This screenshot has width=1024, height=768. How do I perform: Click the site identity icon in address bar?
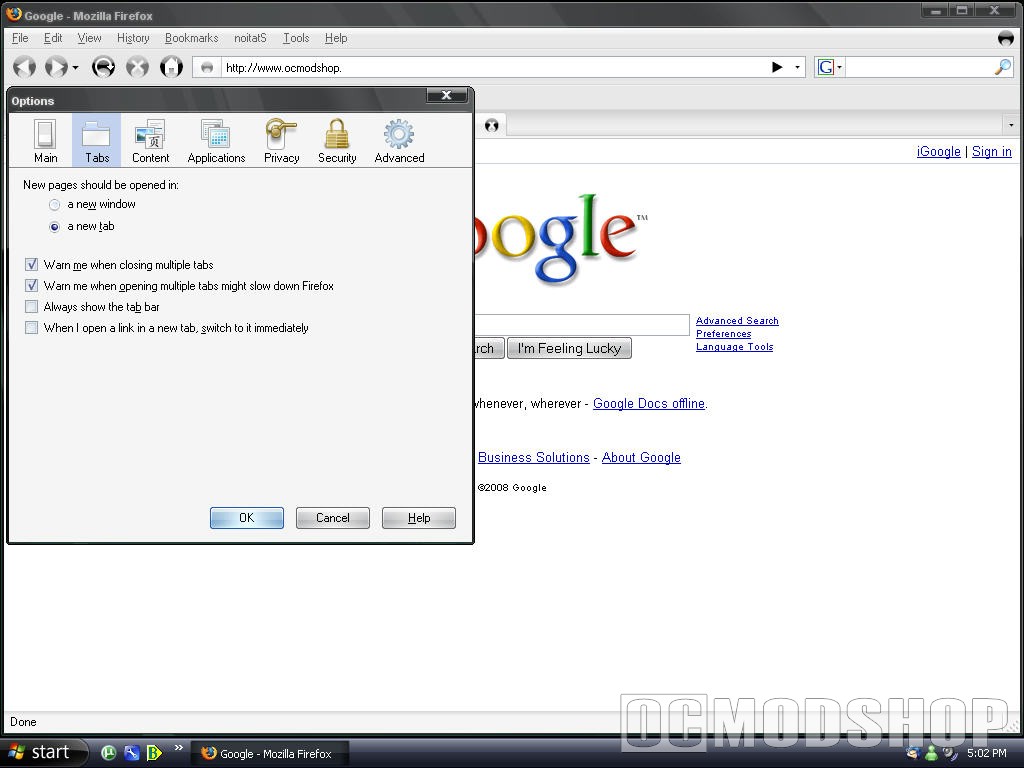[x=207, y=67]
